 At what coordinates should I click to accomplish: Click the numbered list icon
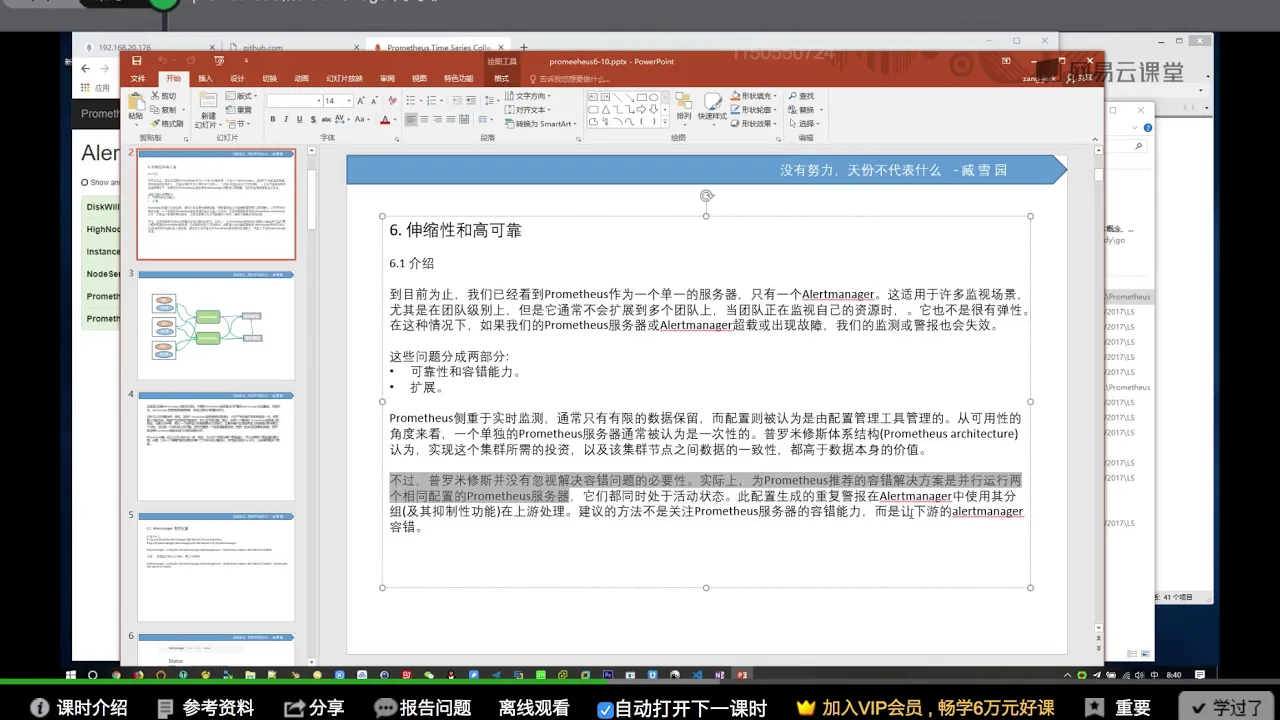pos(430,101)
